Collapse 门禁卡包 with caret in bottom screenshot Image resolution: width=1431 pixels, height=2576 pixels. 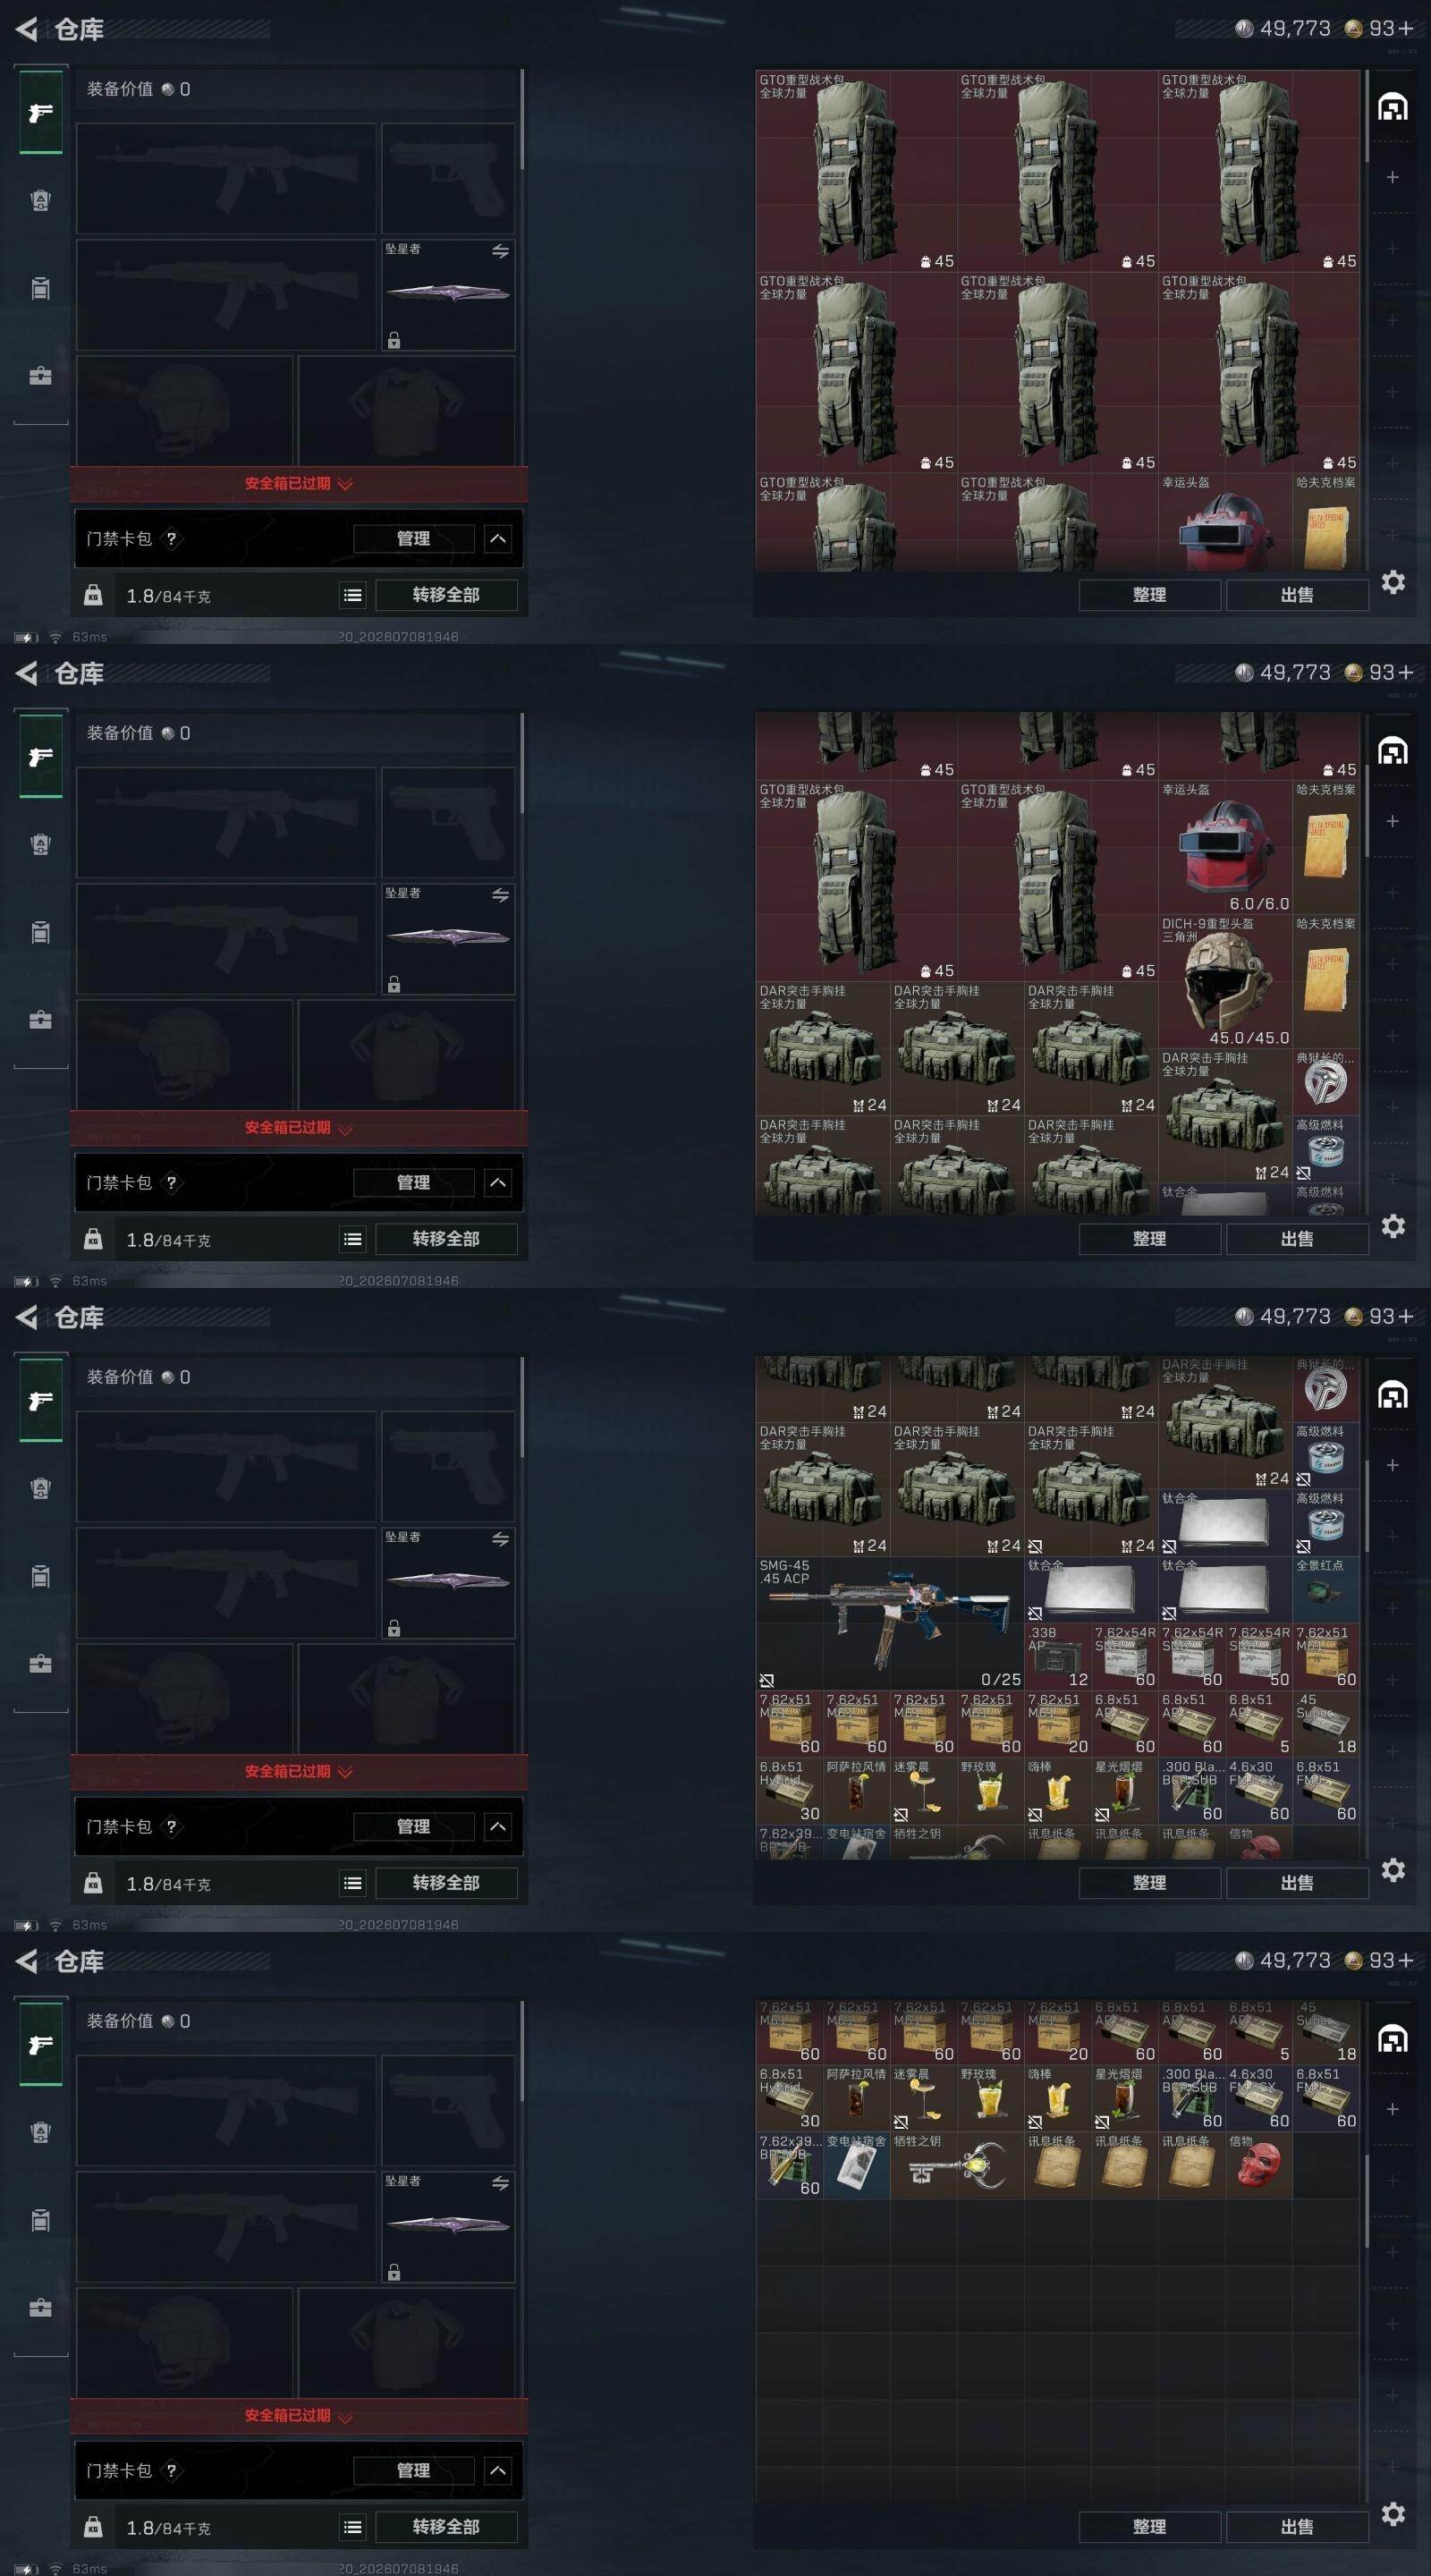tap(498, 2471)
